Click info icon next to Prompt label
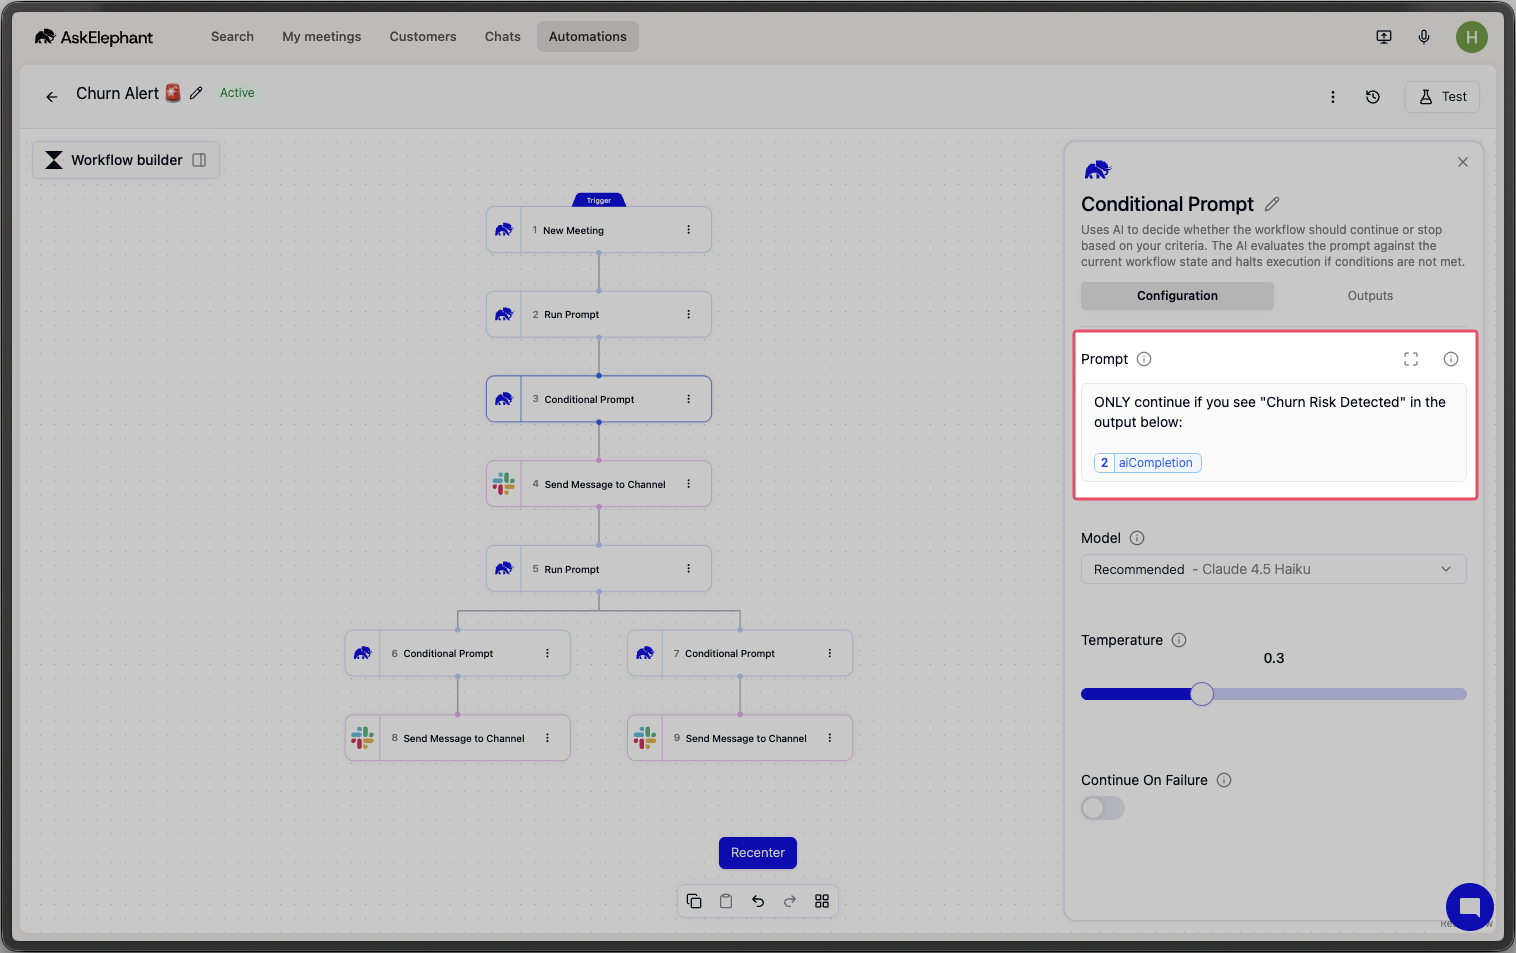This screenshot has height=953, width=1516. tap(1144, 359)
